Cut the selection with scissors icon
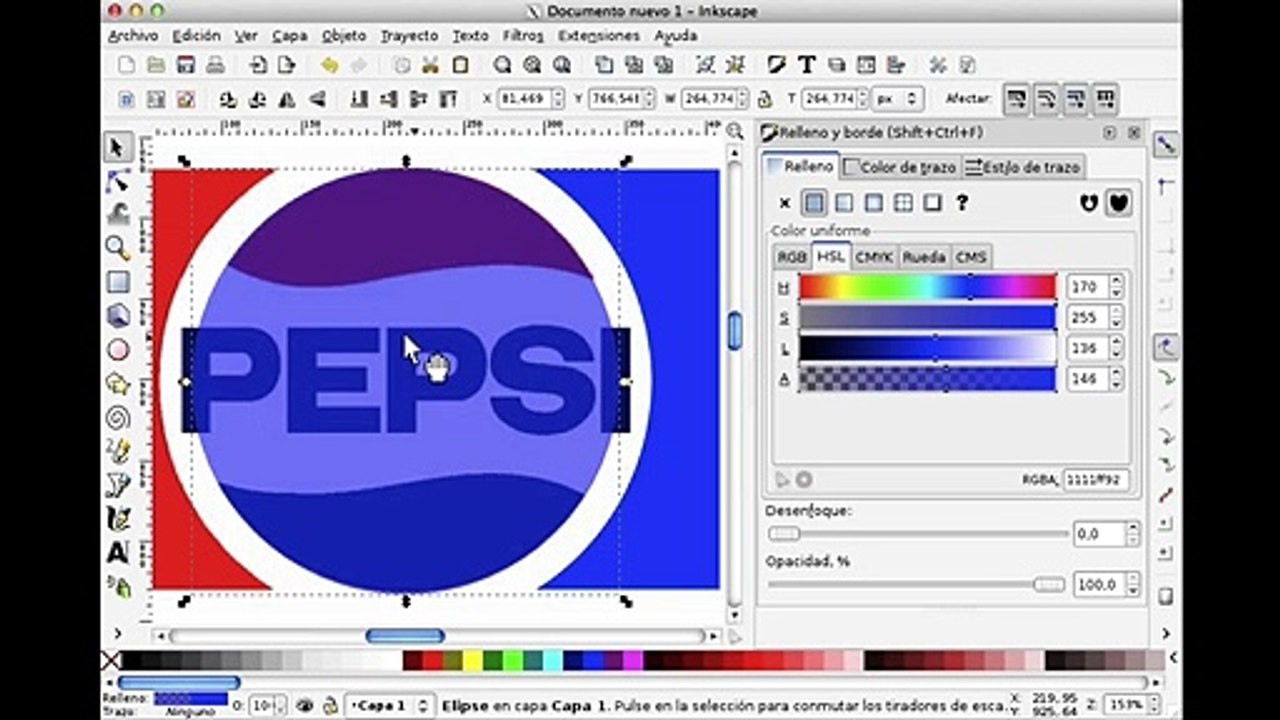The width and height of the screenshot is (1280, 720). 430,65
